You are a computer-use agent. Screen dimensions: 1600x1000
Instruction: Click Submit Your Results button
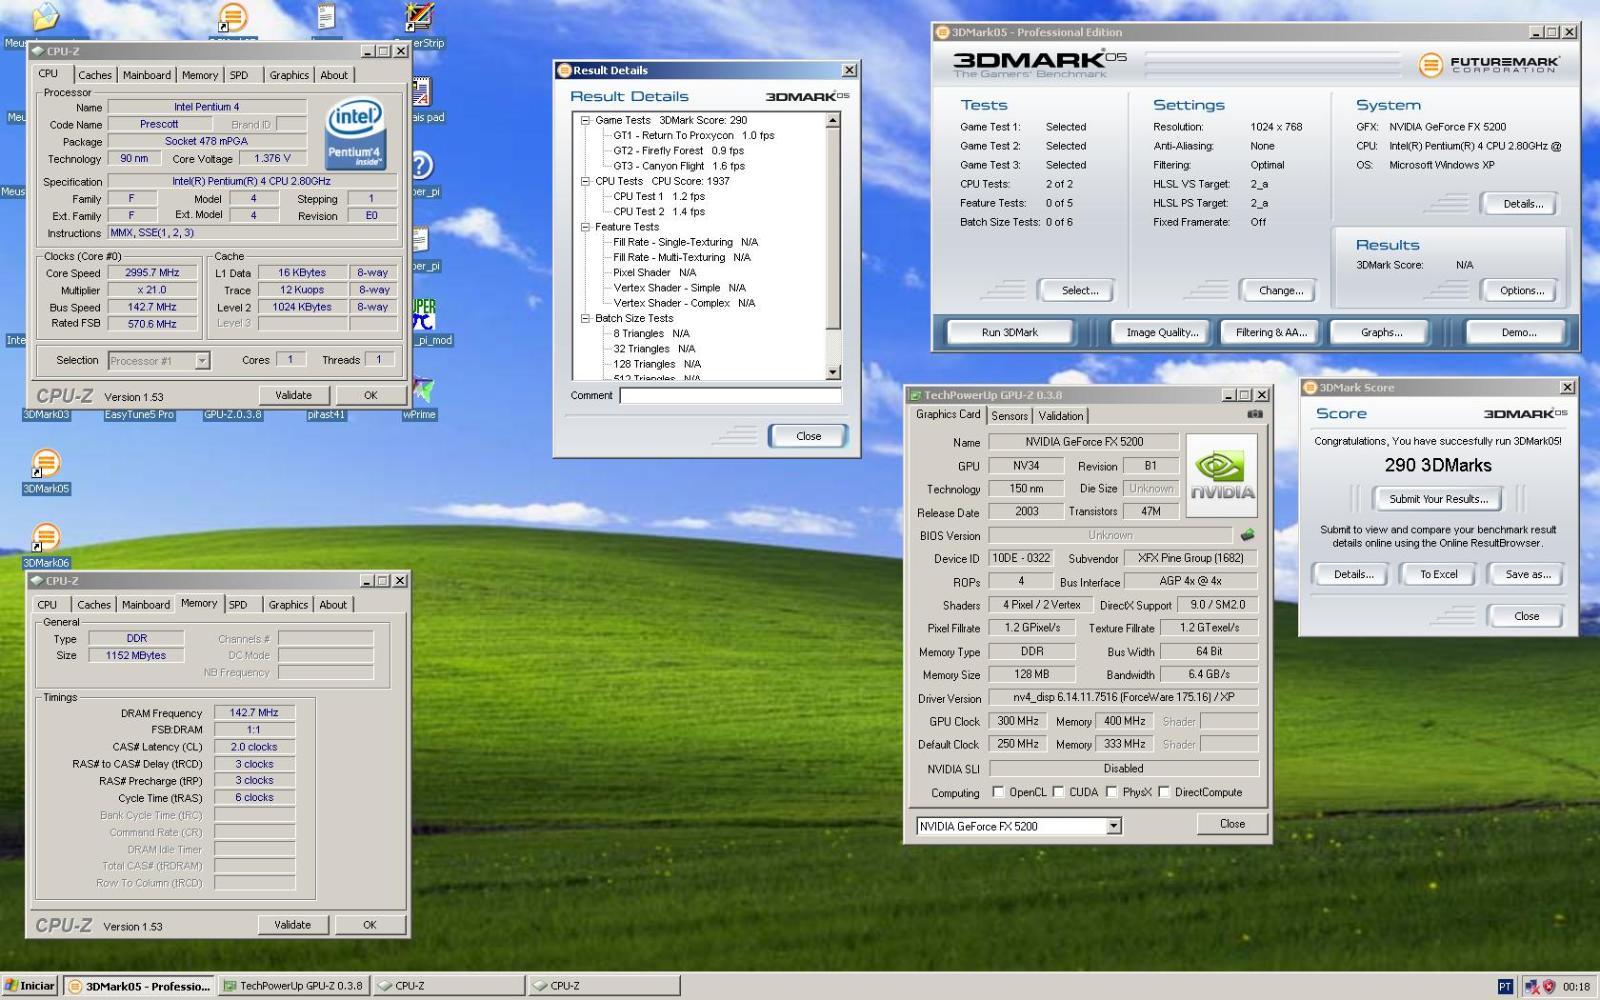(x=1438, y=499)
